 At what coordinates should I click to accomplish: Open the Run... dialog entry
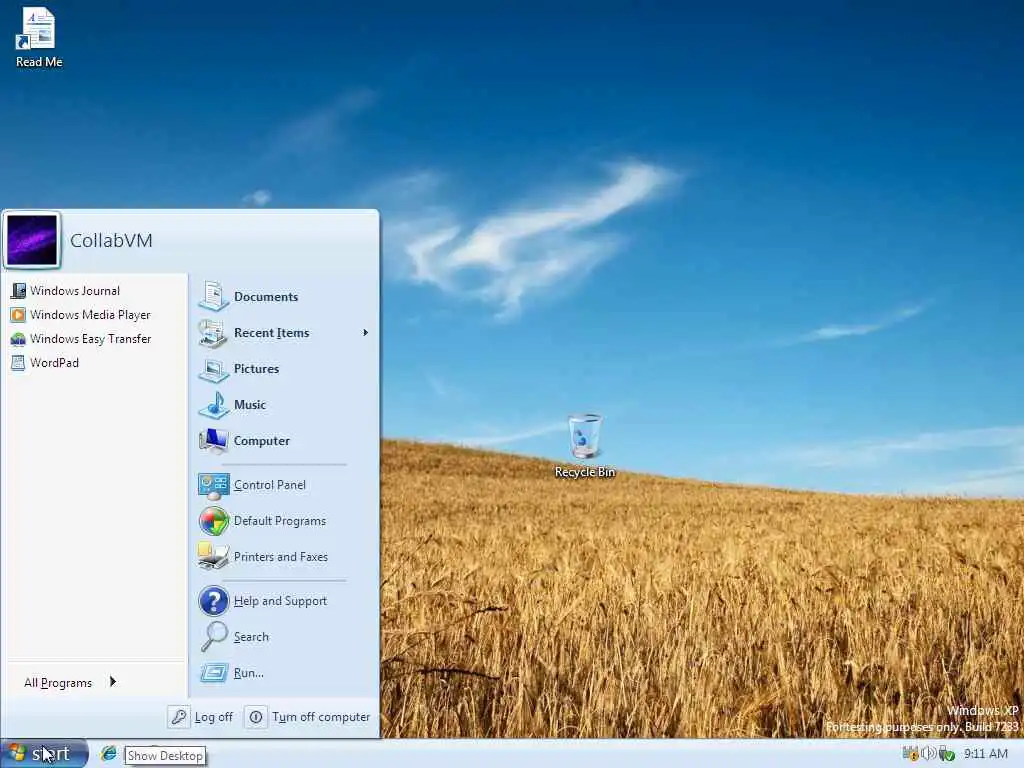click(x=283, y=673)
